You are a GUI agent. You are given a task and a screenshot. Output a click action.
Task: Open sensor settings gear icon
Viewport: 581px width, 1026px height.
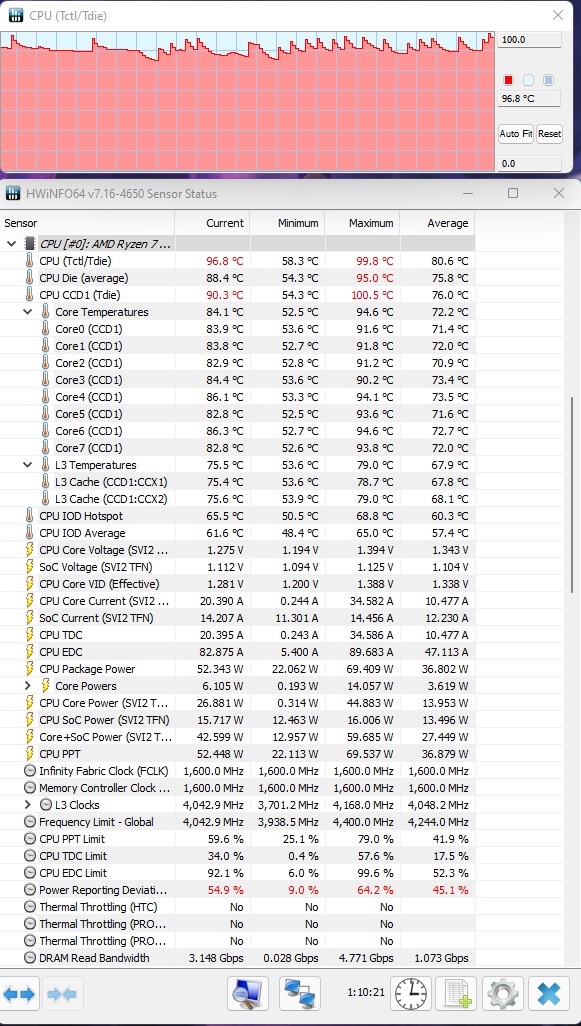click(x=503, y=994)
